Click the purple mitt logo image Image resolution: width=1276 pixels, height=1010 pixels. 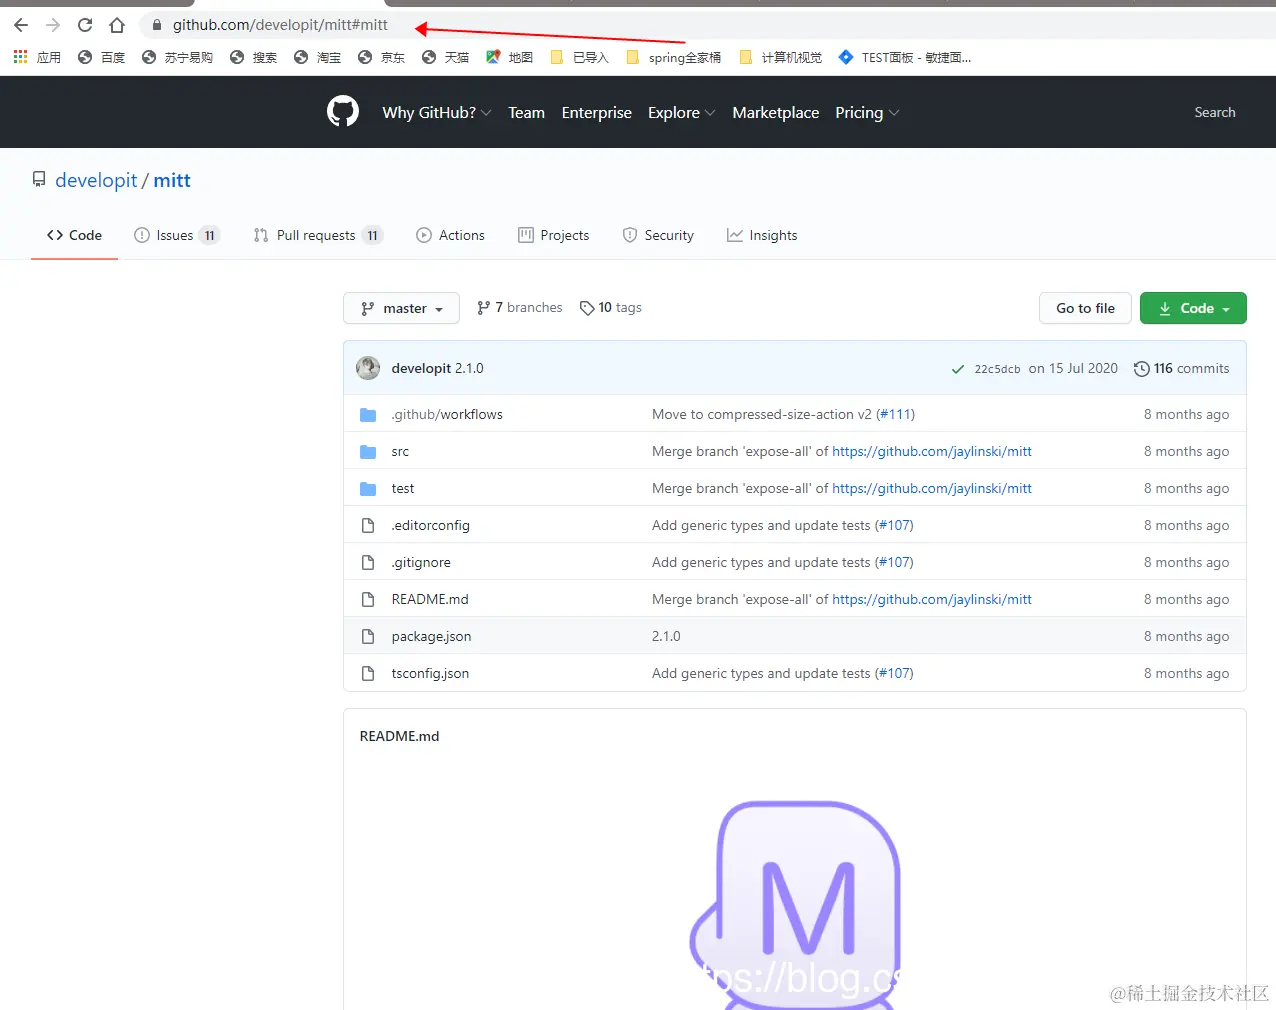pyautogui.click(x=795, y=905)
